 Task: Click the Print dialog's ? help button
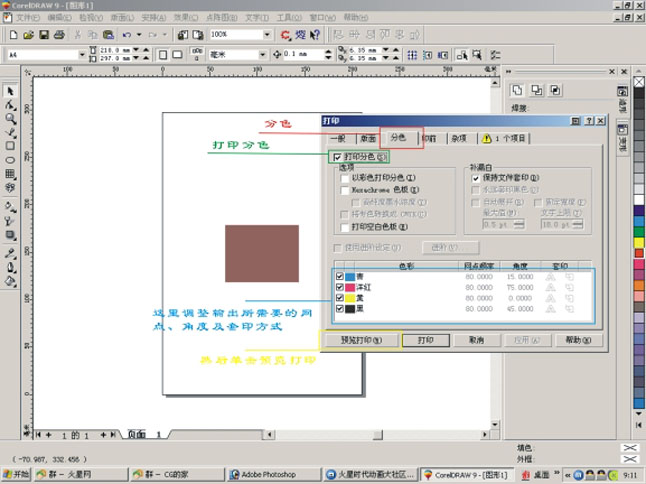click(x=590, y=121)
